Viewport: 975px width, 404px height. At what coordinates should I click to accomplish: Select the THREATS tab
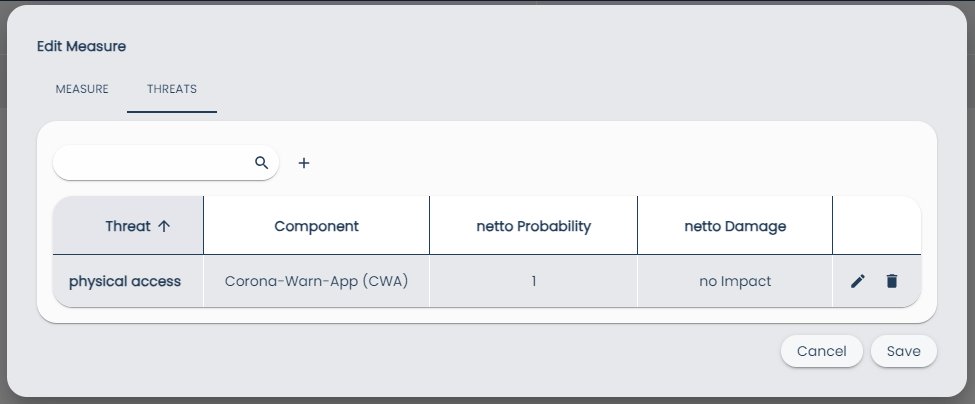click(x=172, y=89)
